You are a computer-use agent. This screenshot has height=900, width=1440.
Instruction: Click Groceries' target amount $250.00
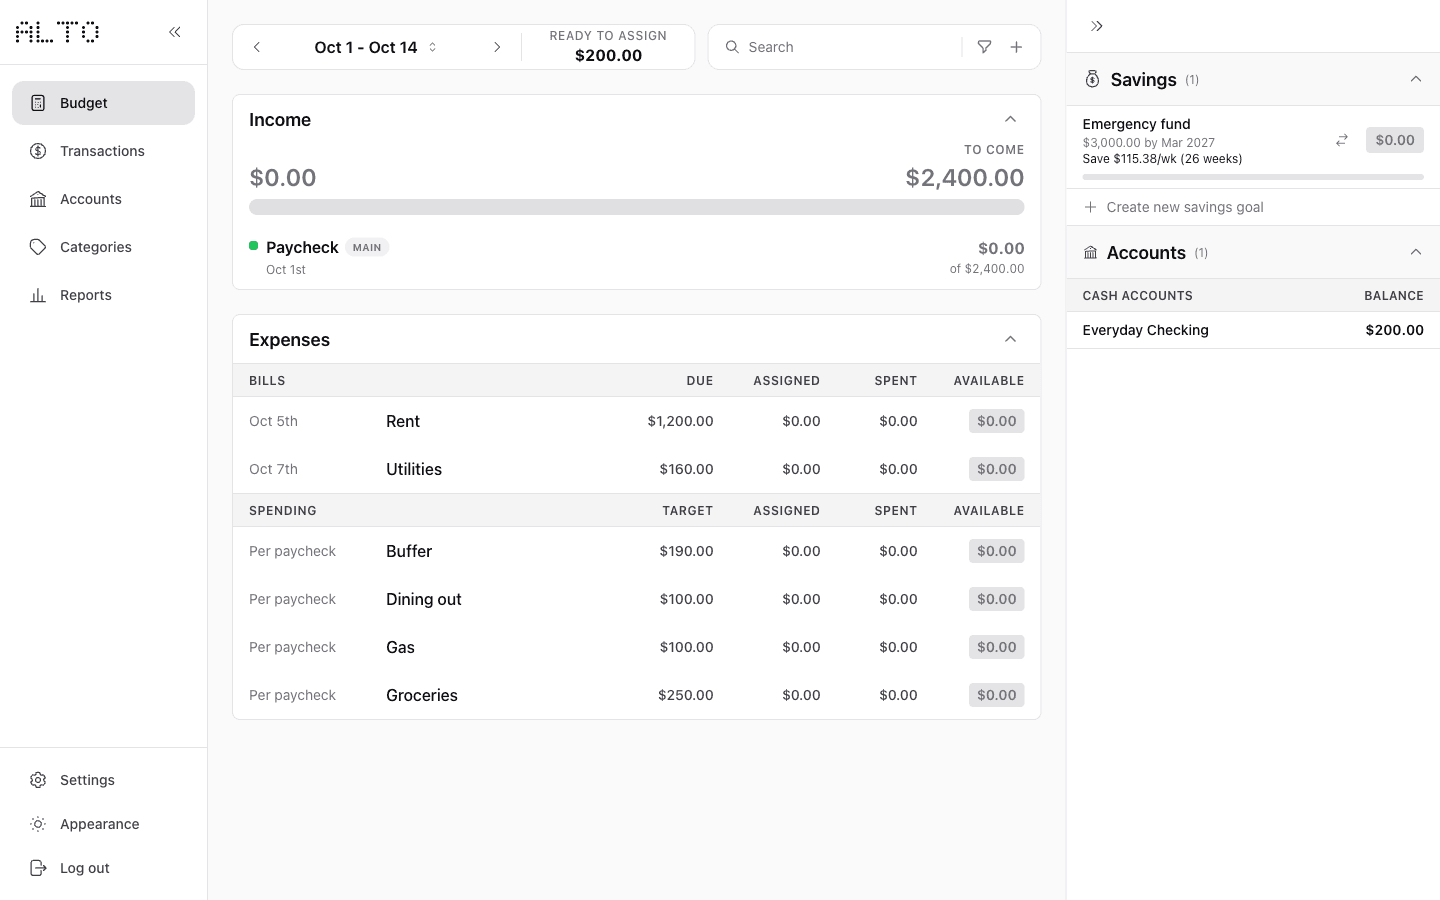[x=685, y=695]
